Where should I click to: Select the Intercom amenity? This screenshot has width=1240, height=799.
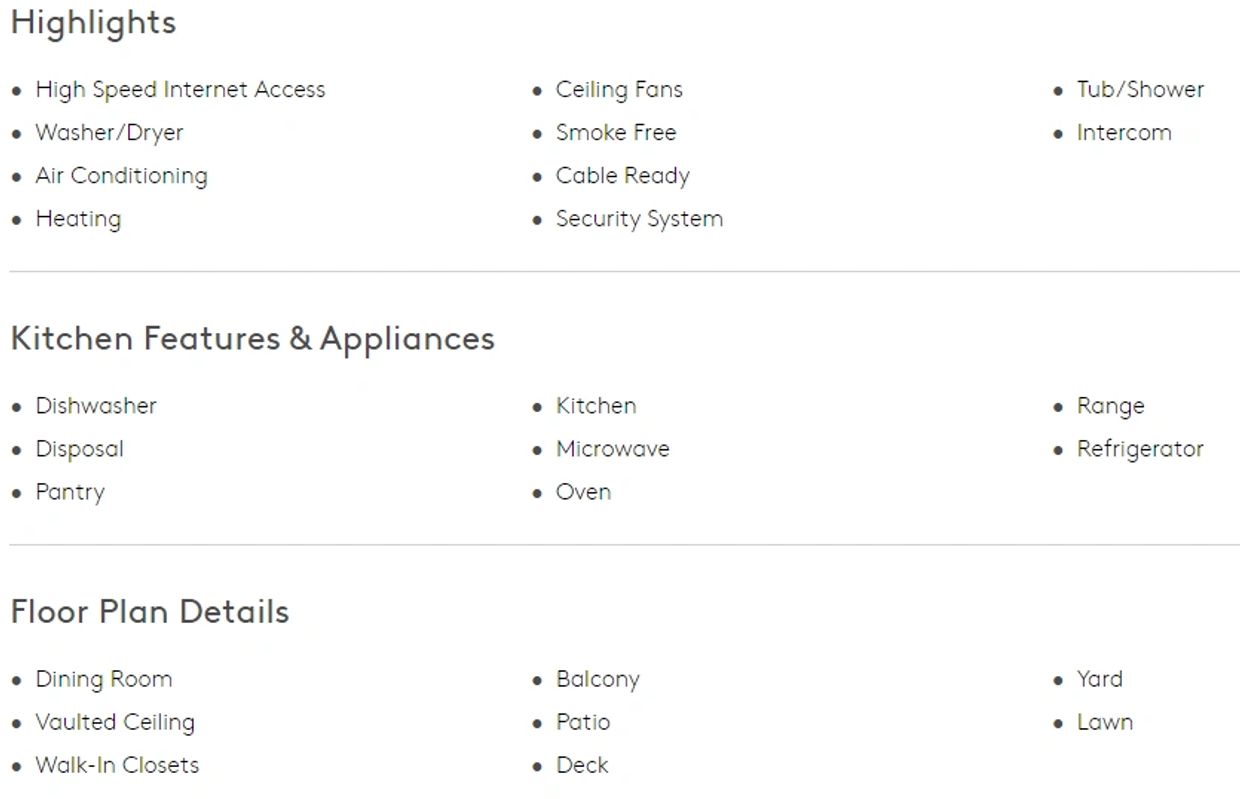pyautogui.click(x=1124, y=133)
